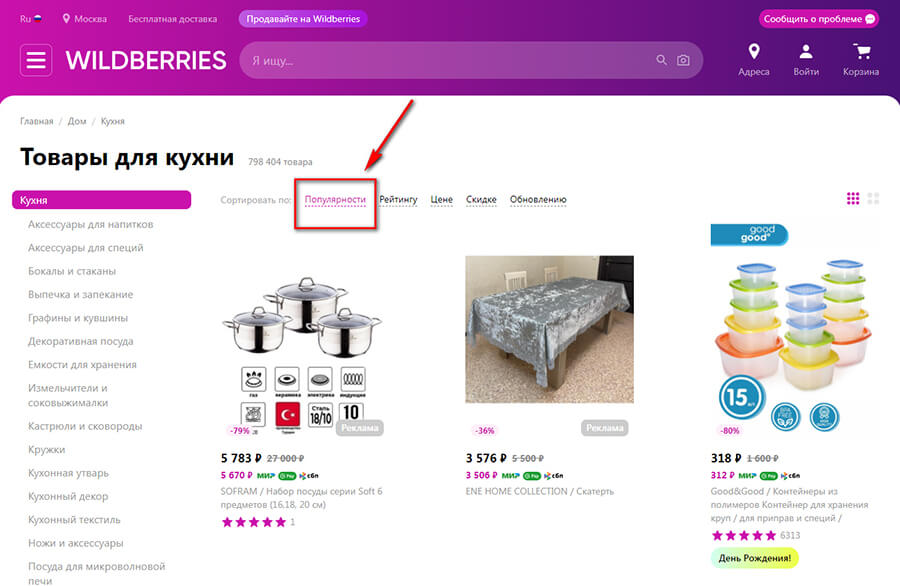Screen dimensions: 900x586
Task: Open the hamburger catalog menu
Action: tap(36, 60)
